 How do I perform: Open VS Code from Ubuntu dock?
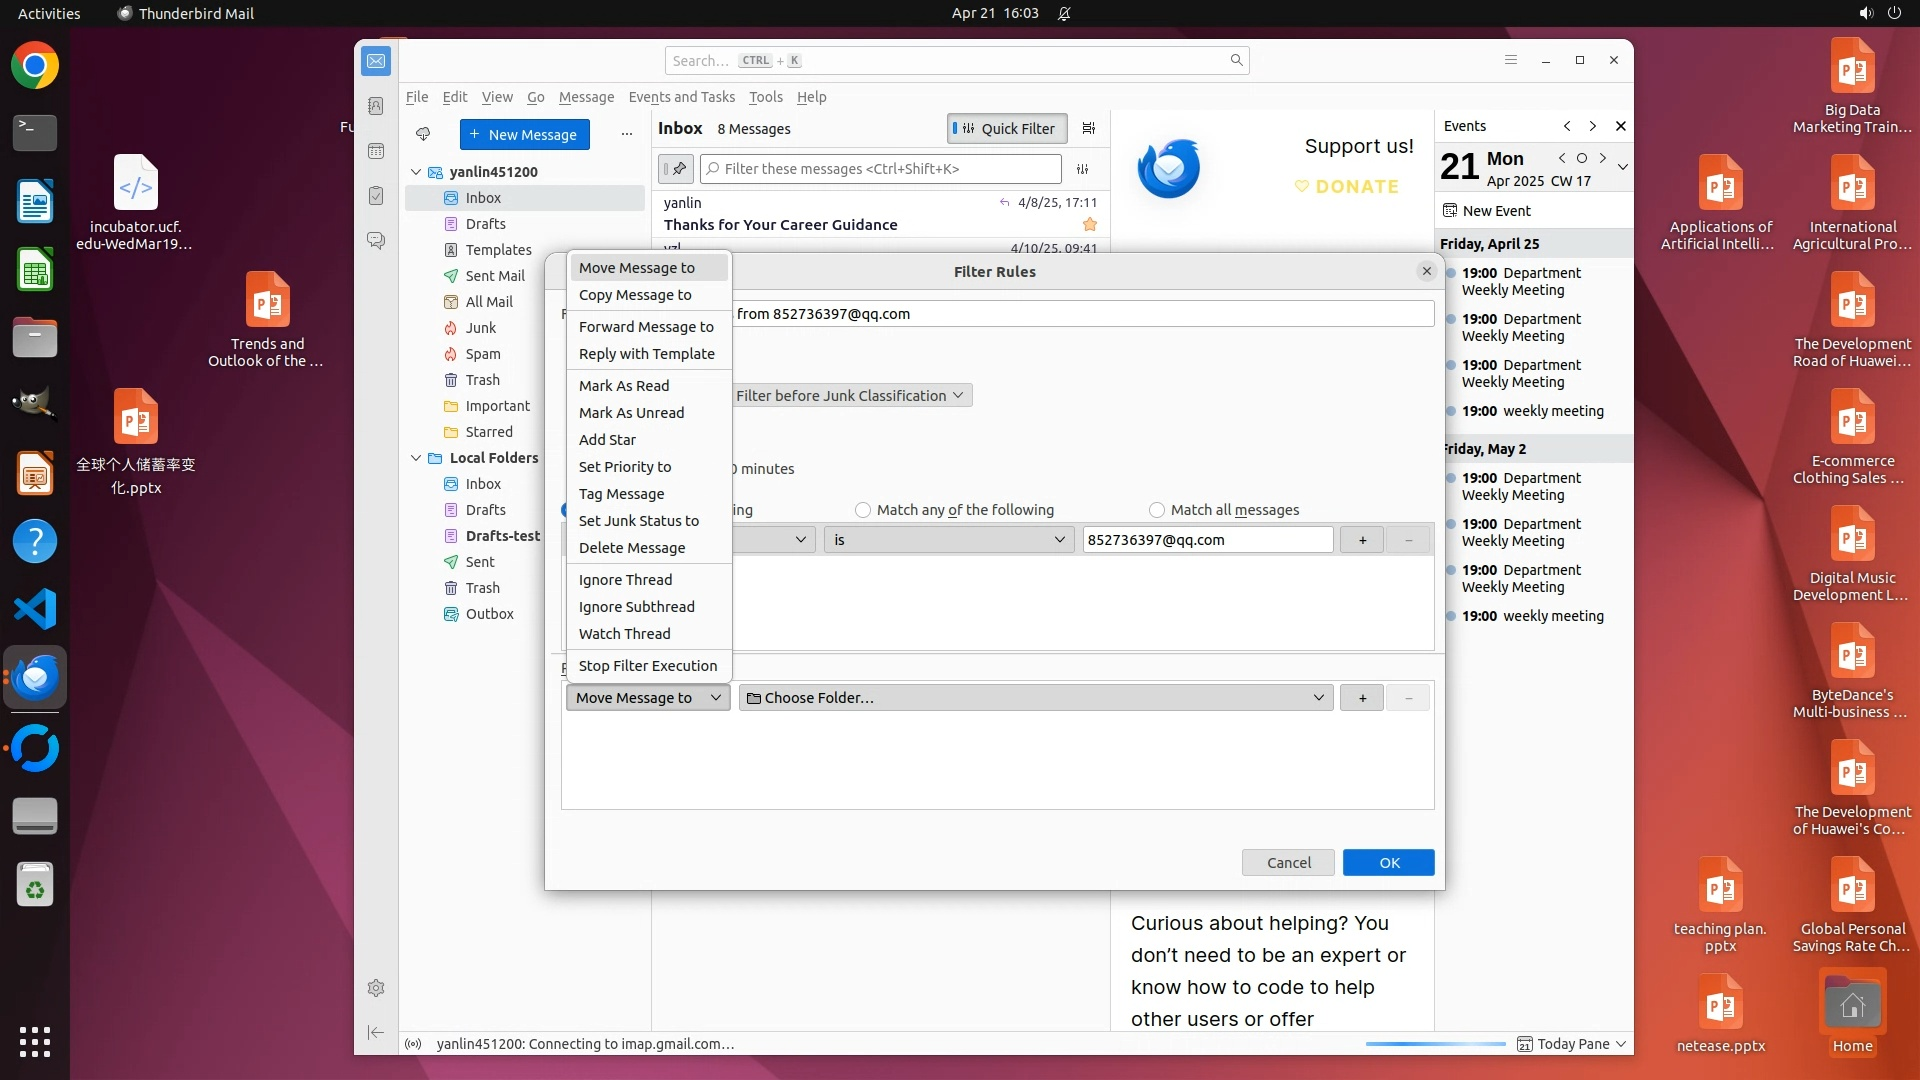click(35, 609)
